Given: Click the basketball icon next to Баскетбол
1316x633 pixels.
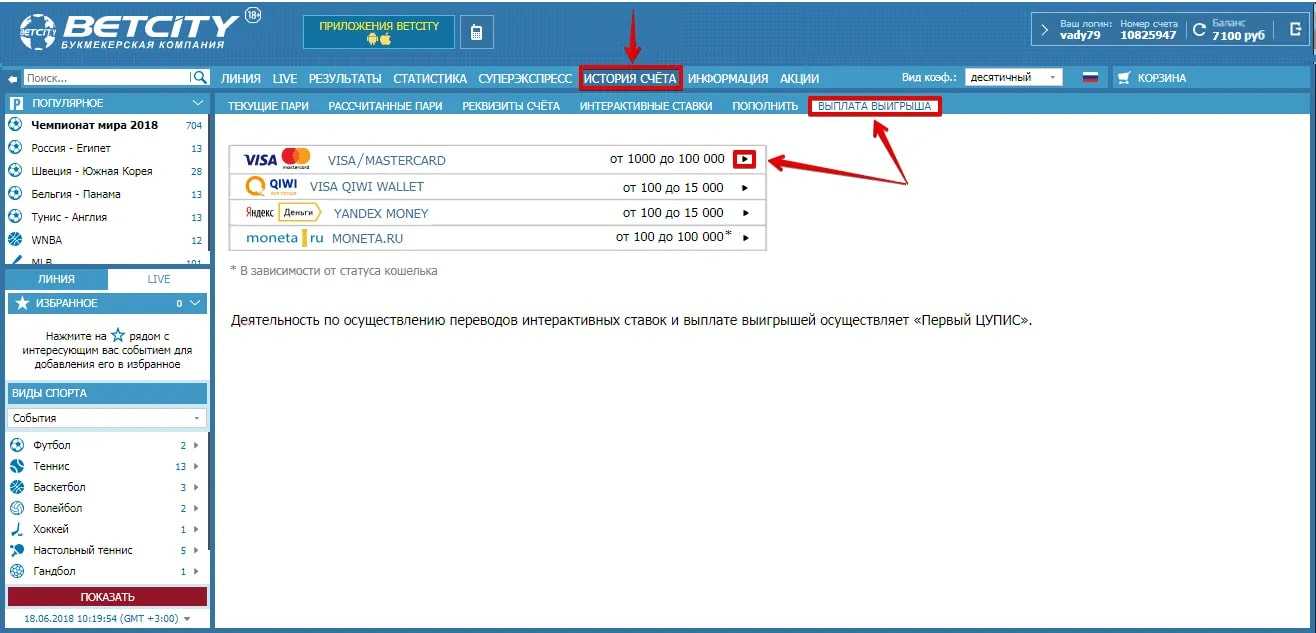Looking at the screenshot, I should tap(16, 487).
